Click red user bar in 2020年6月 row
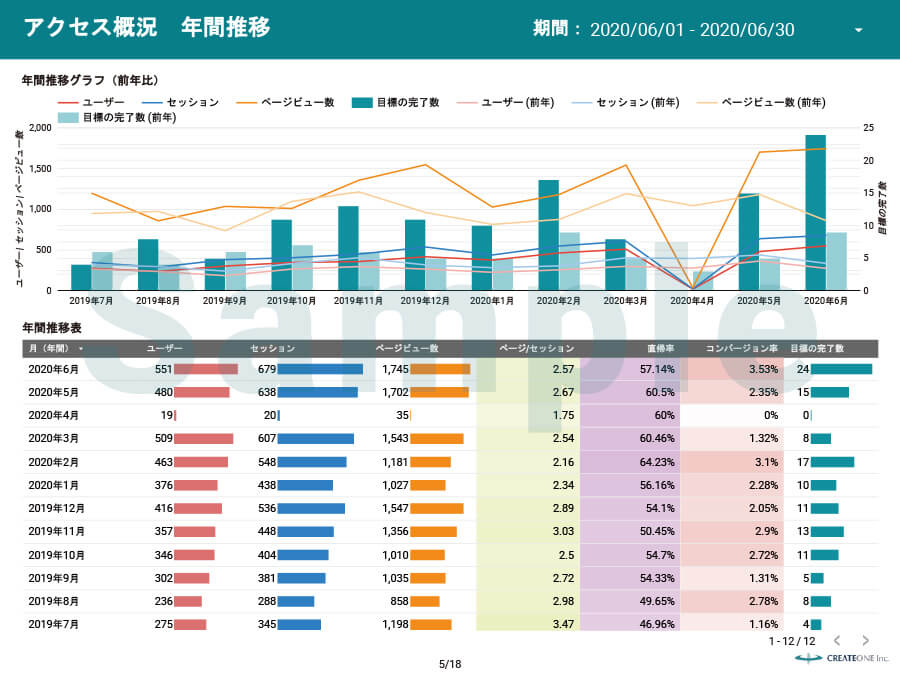Viewport: 900px width, 675px height. click(x=206, y=369)
